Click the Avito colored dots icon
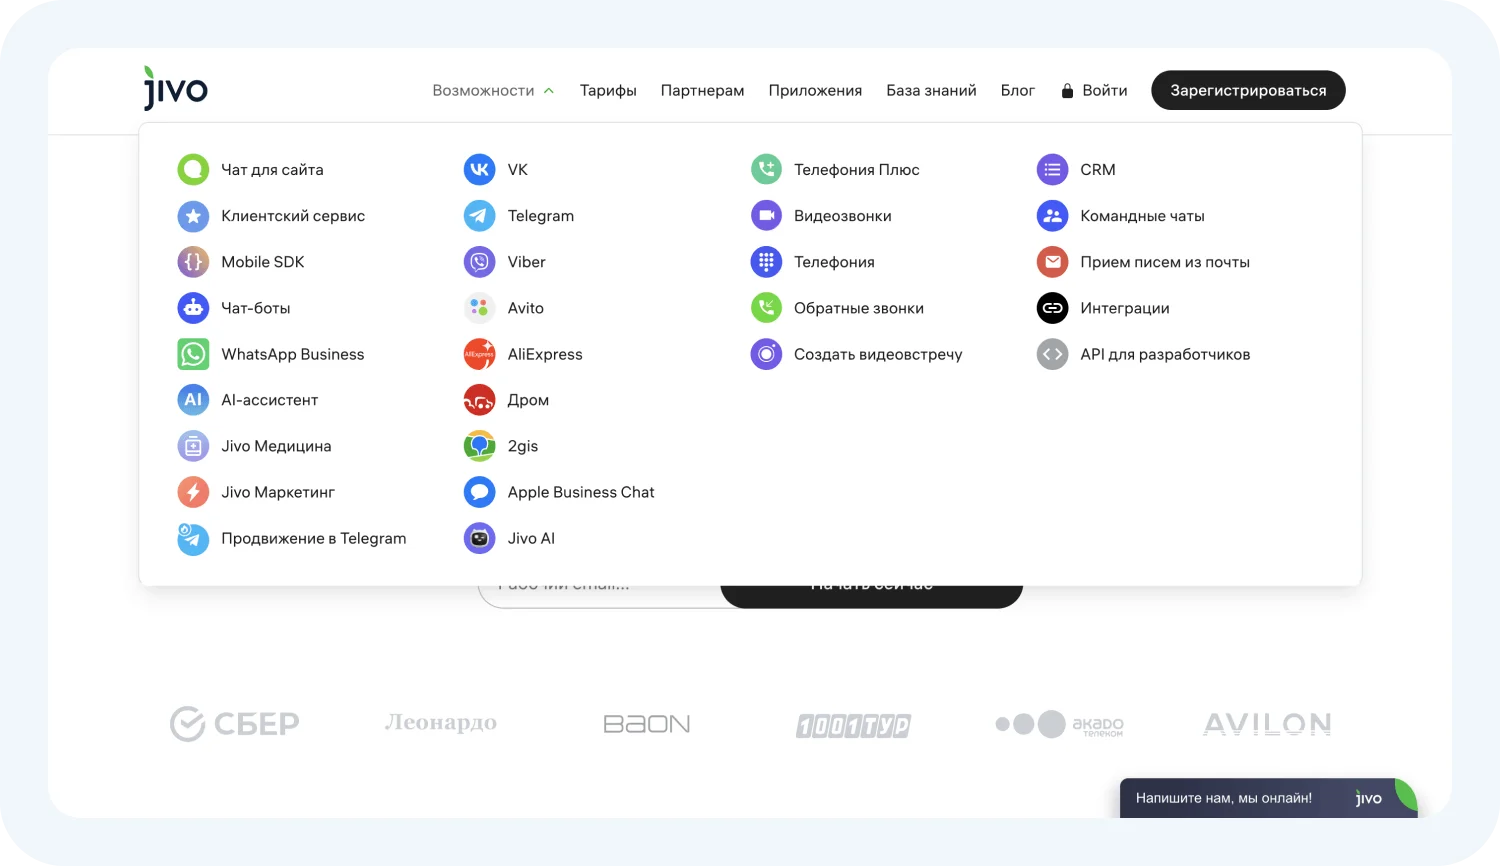 (480, 308)
